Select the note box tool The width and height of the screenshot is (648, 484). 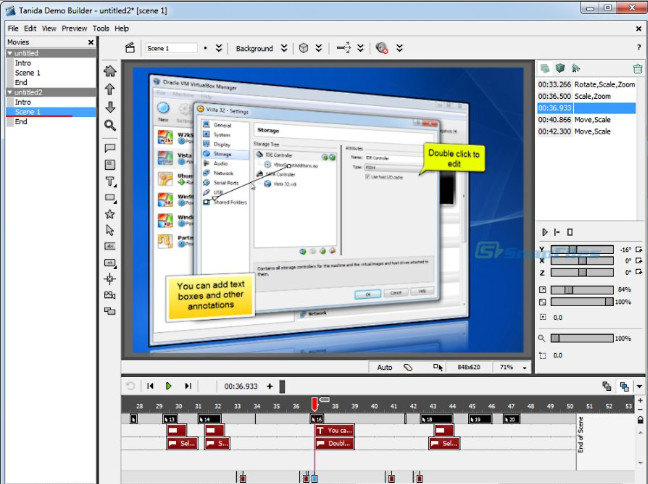tap(110, 165)
